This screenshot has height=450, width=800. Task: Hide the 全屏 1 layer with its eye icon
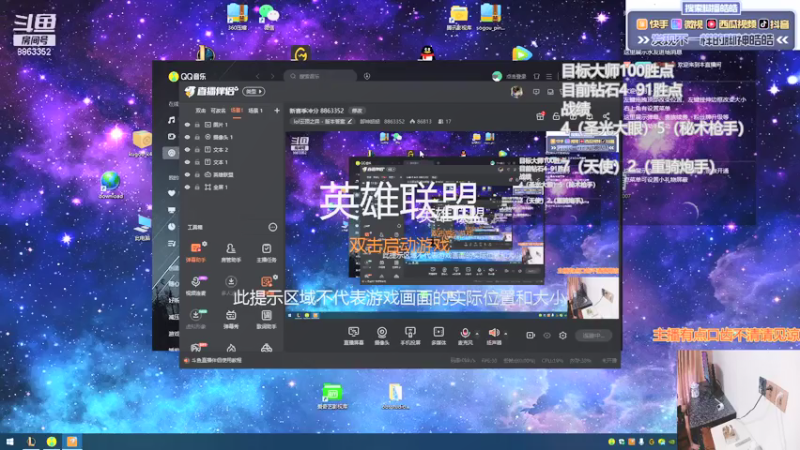(x=187, y=187)
